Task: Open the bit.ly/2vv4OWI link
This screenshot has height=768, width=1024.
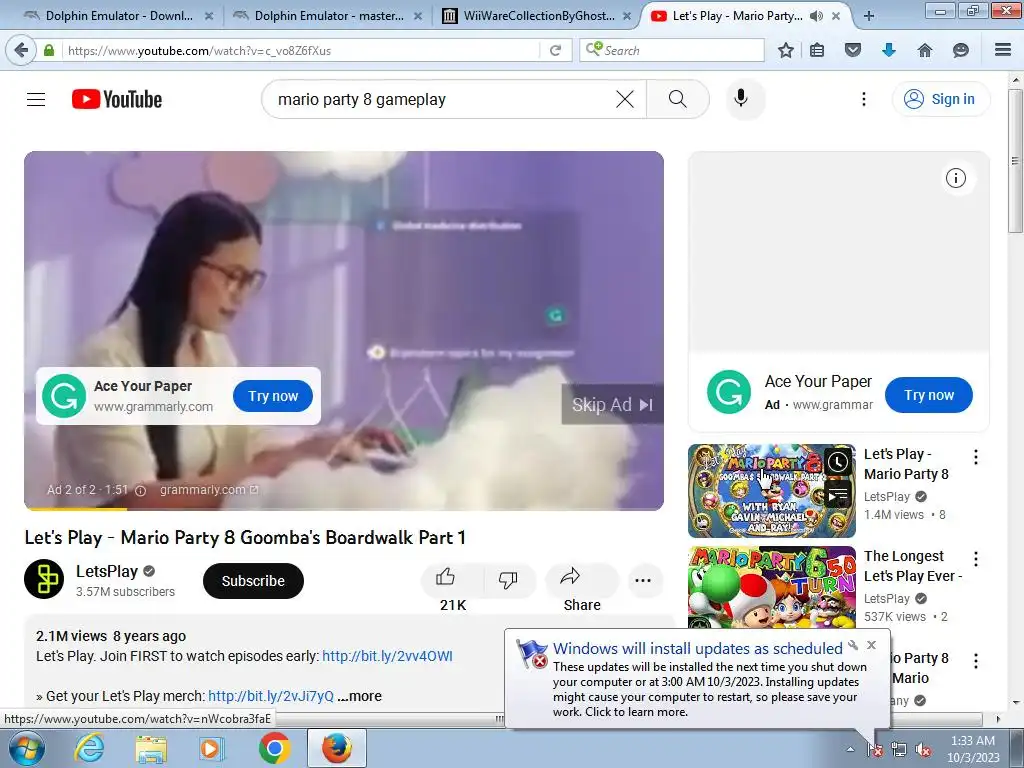Action: click(387, 656)
